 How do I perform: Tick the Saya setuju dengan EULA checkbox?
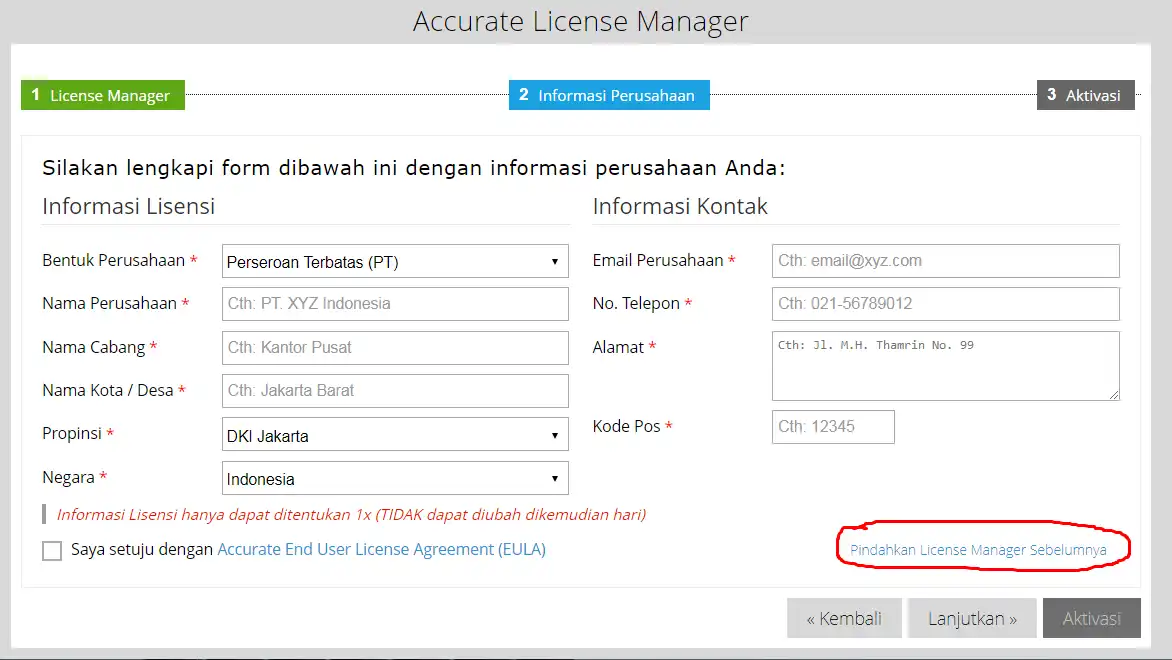click(x=52, y=551)
